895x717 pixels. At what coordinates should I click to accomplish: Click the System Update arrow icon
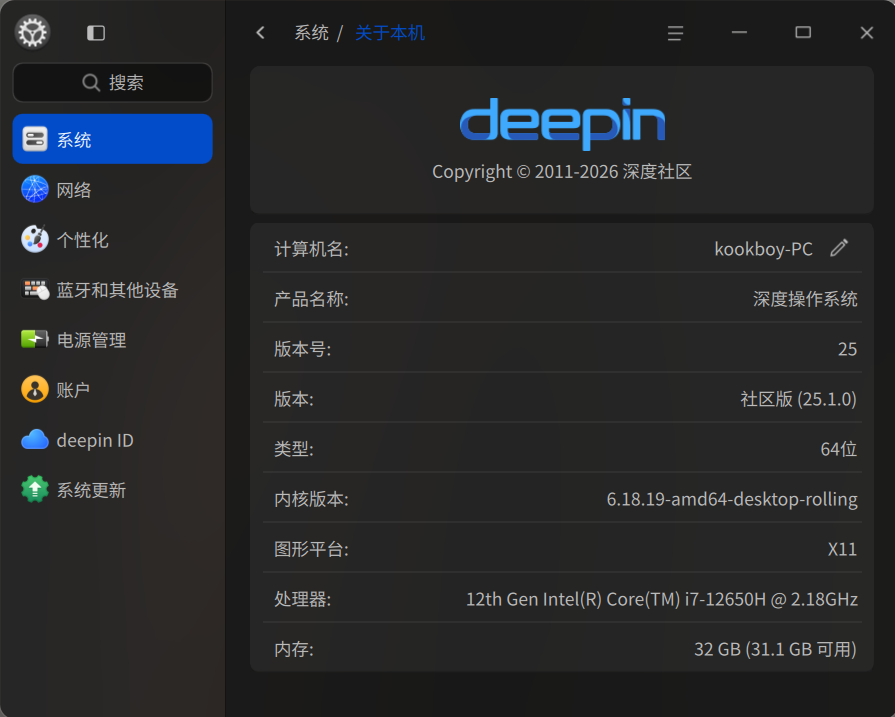tap(35, 489)
